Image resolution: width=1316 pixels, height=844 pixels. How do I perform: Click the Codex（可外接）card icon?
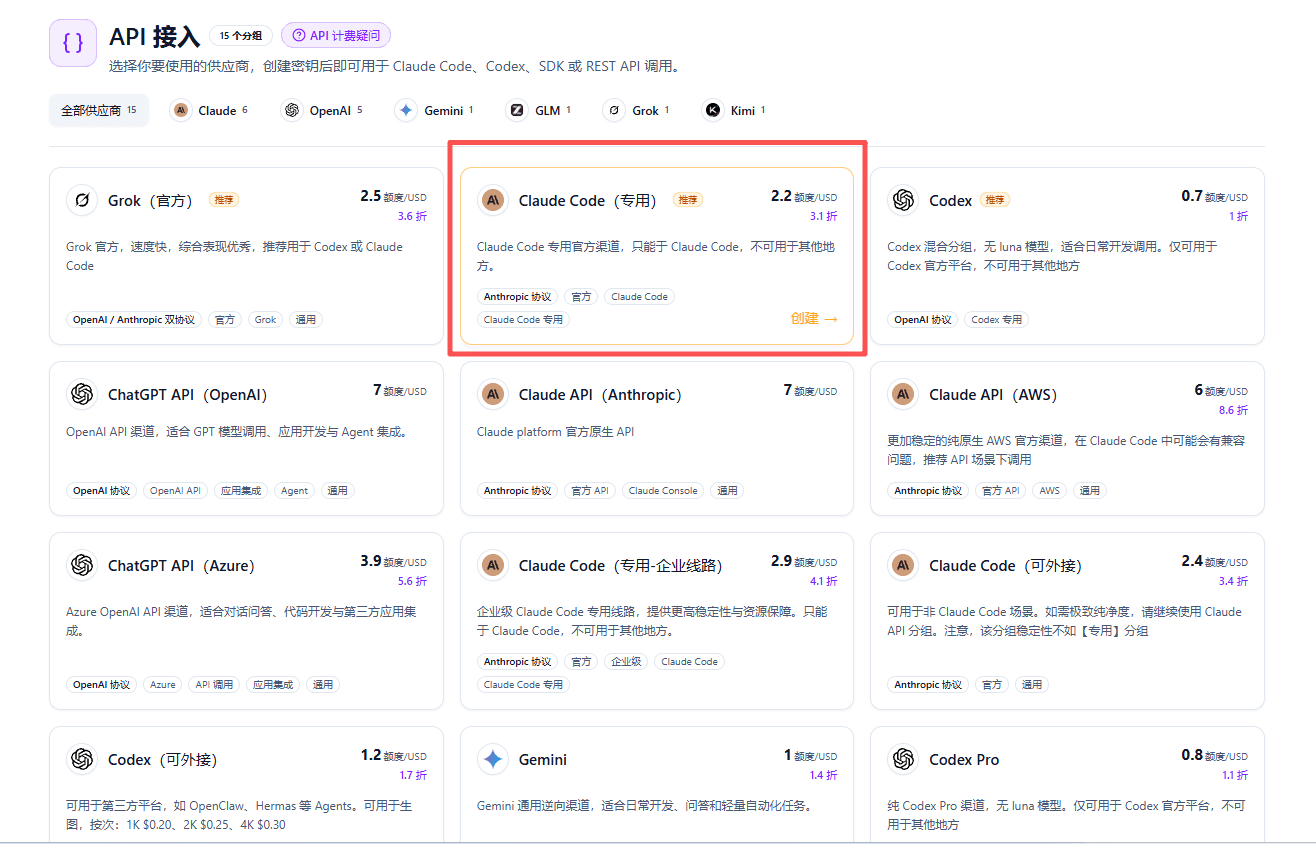pos(82,759)
